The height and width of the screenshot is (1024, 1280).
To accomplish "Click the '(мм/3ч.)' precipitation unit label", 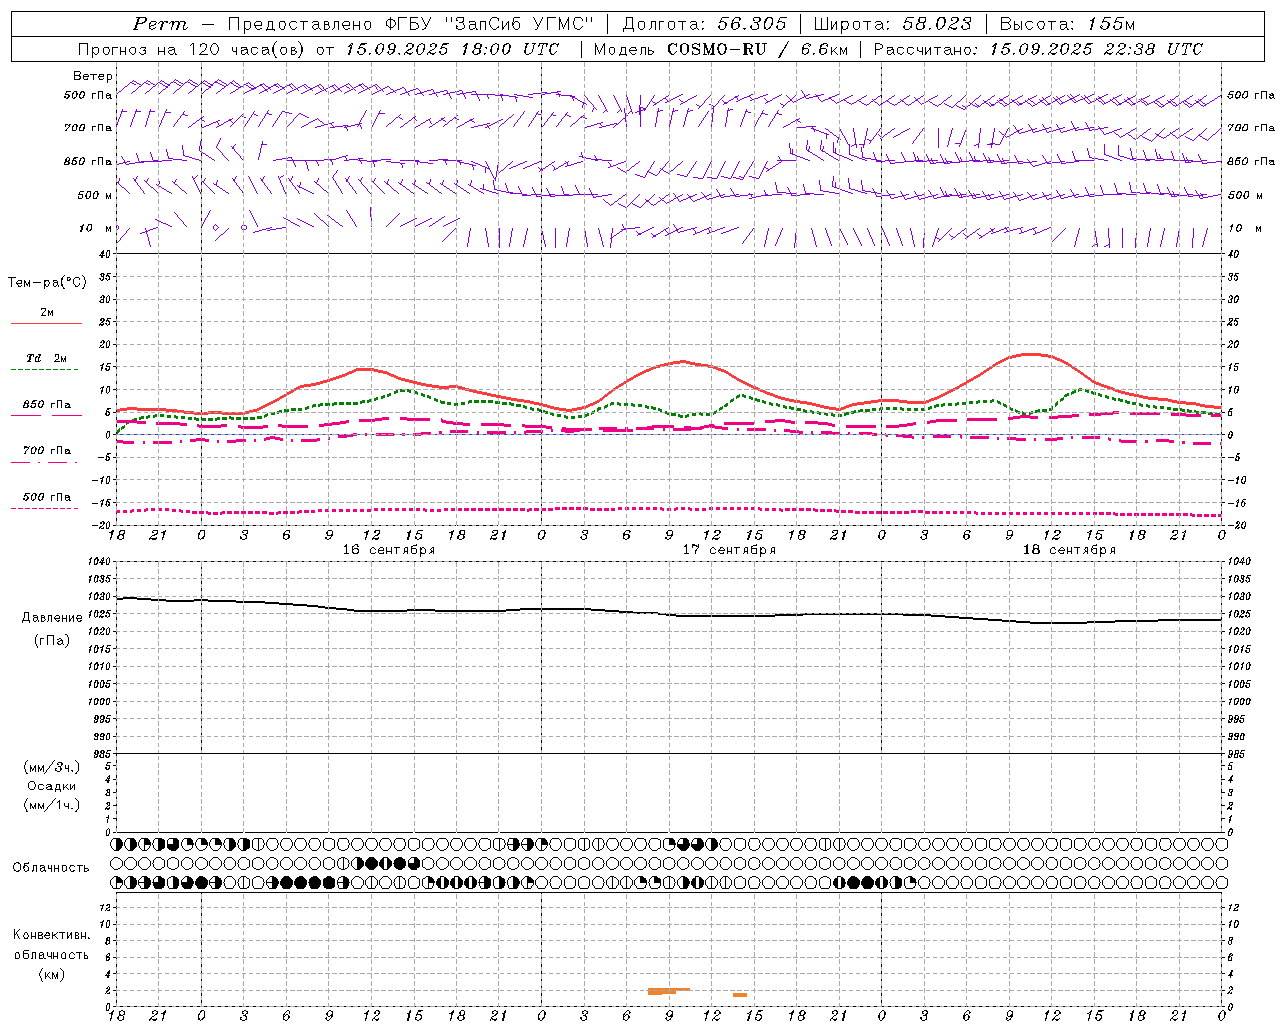I will coord(52,767).
